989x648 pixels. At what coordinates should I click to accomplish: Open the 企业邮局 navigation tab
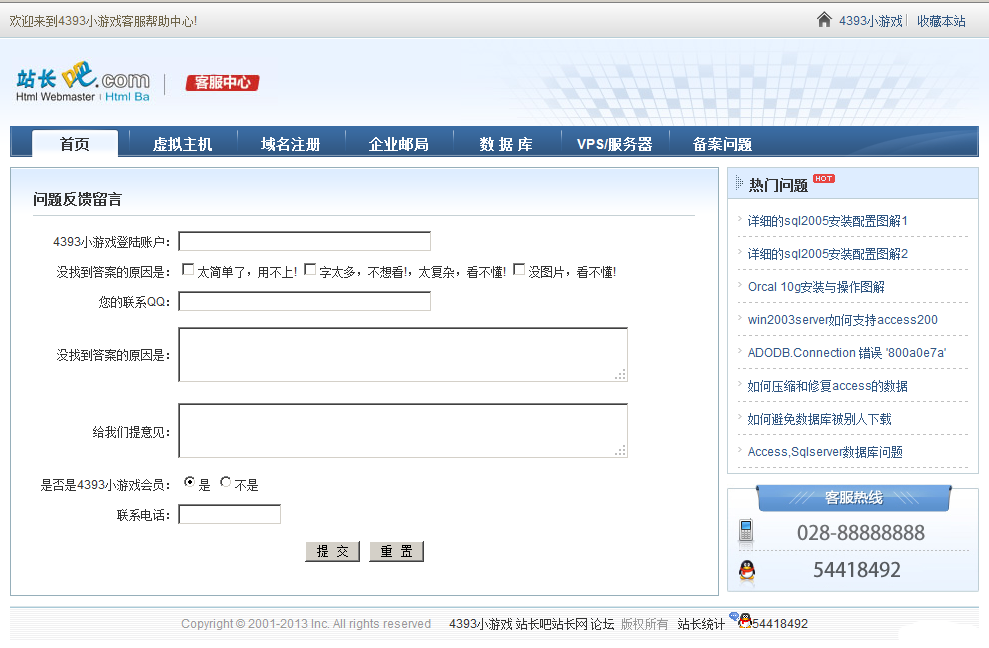point(399,144)
